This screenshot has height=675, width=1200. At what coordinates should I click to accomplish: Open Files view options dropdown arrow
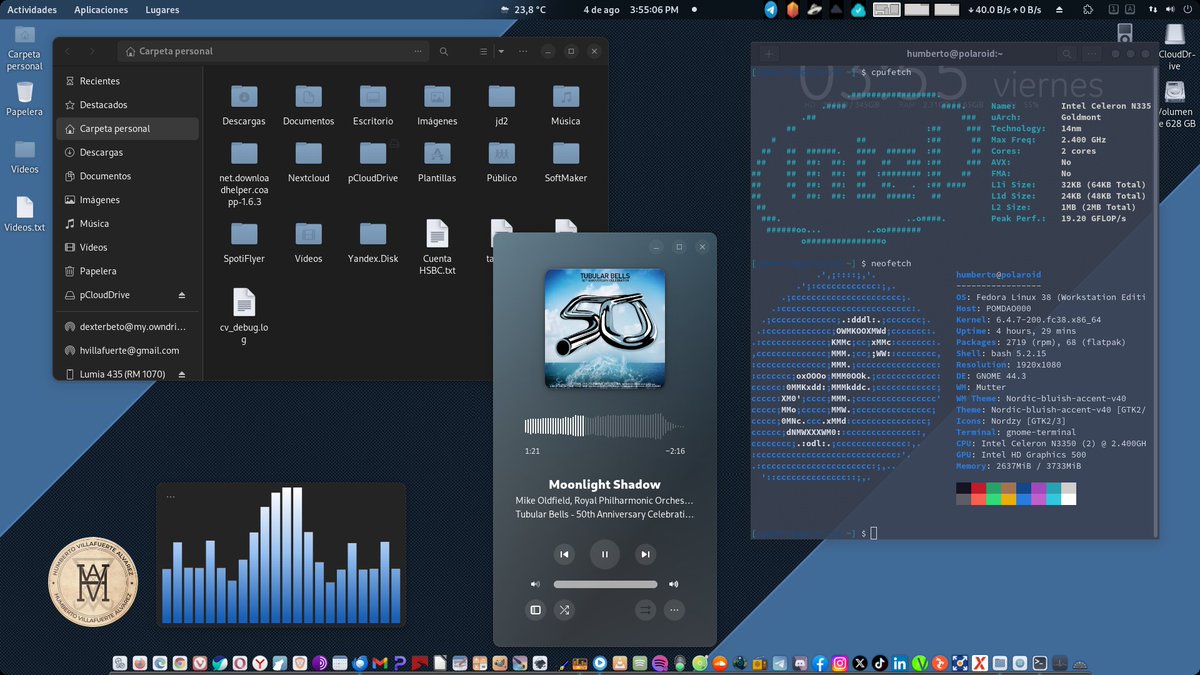501,51
